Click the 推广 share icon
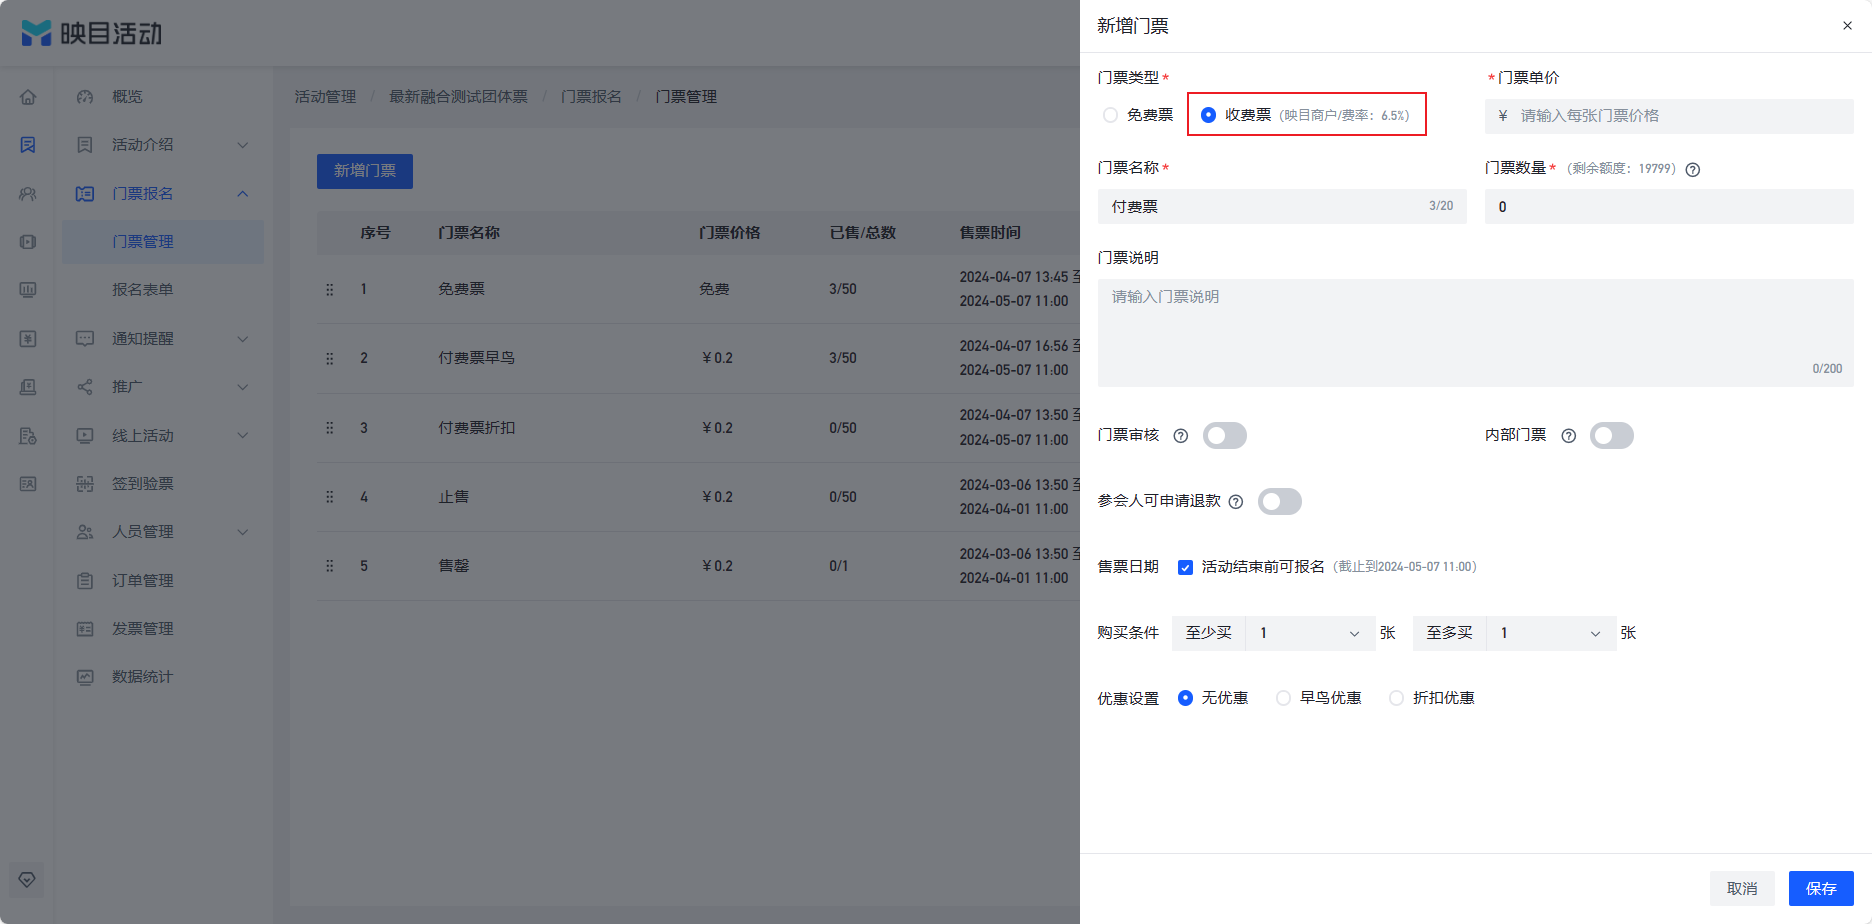Viewport: 1872px width, 924px height. tap(85, 387)
